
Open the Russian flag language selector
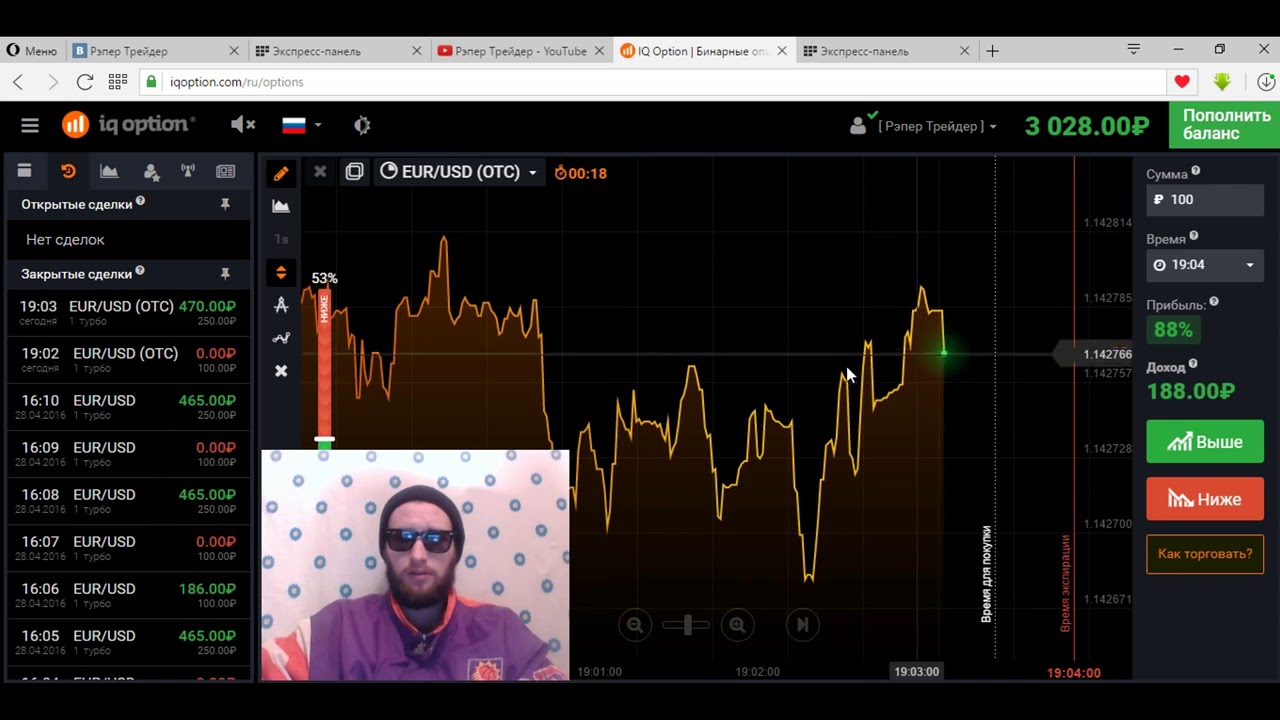pyautogui.click(x=300, y=125)
